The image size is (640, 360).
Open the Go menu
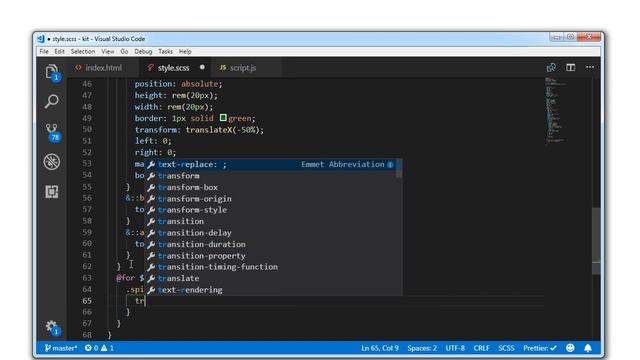(124, 51)
